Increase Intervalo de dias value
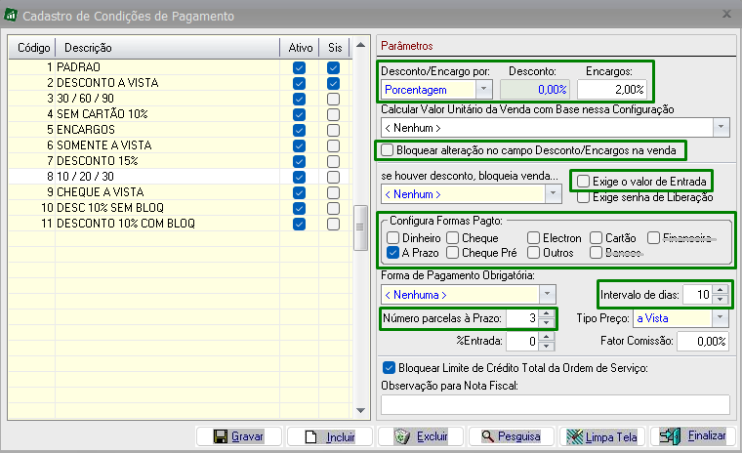This screenshot has width=742, height=453. point(720,290)
